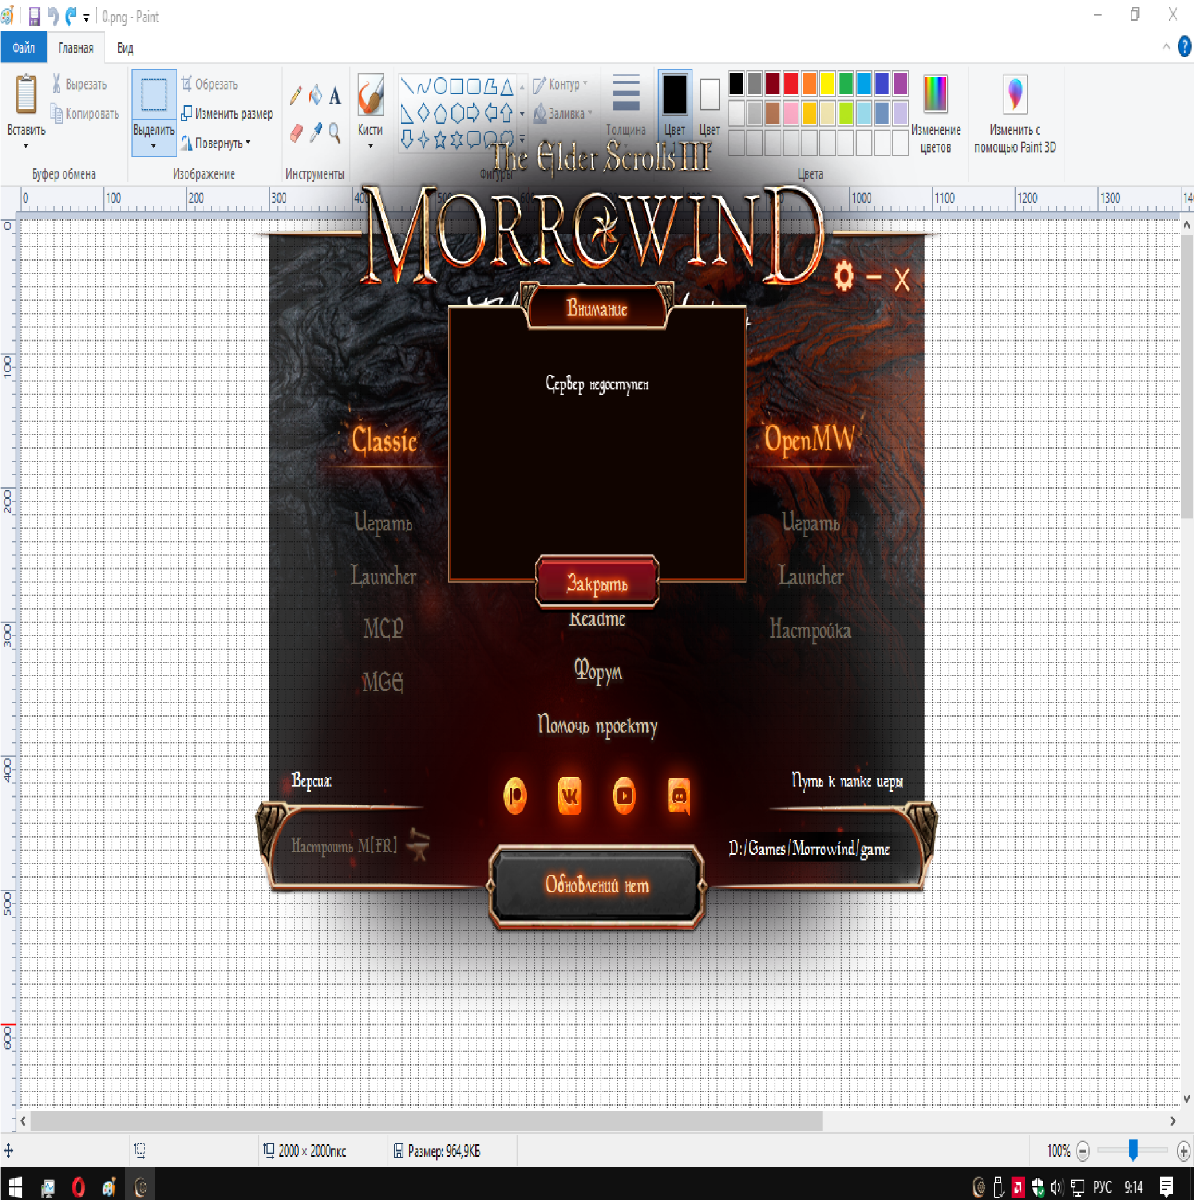Click Помочь проекту link in launcher

tap(597, 725)
